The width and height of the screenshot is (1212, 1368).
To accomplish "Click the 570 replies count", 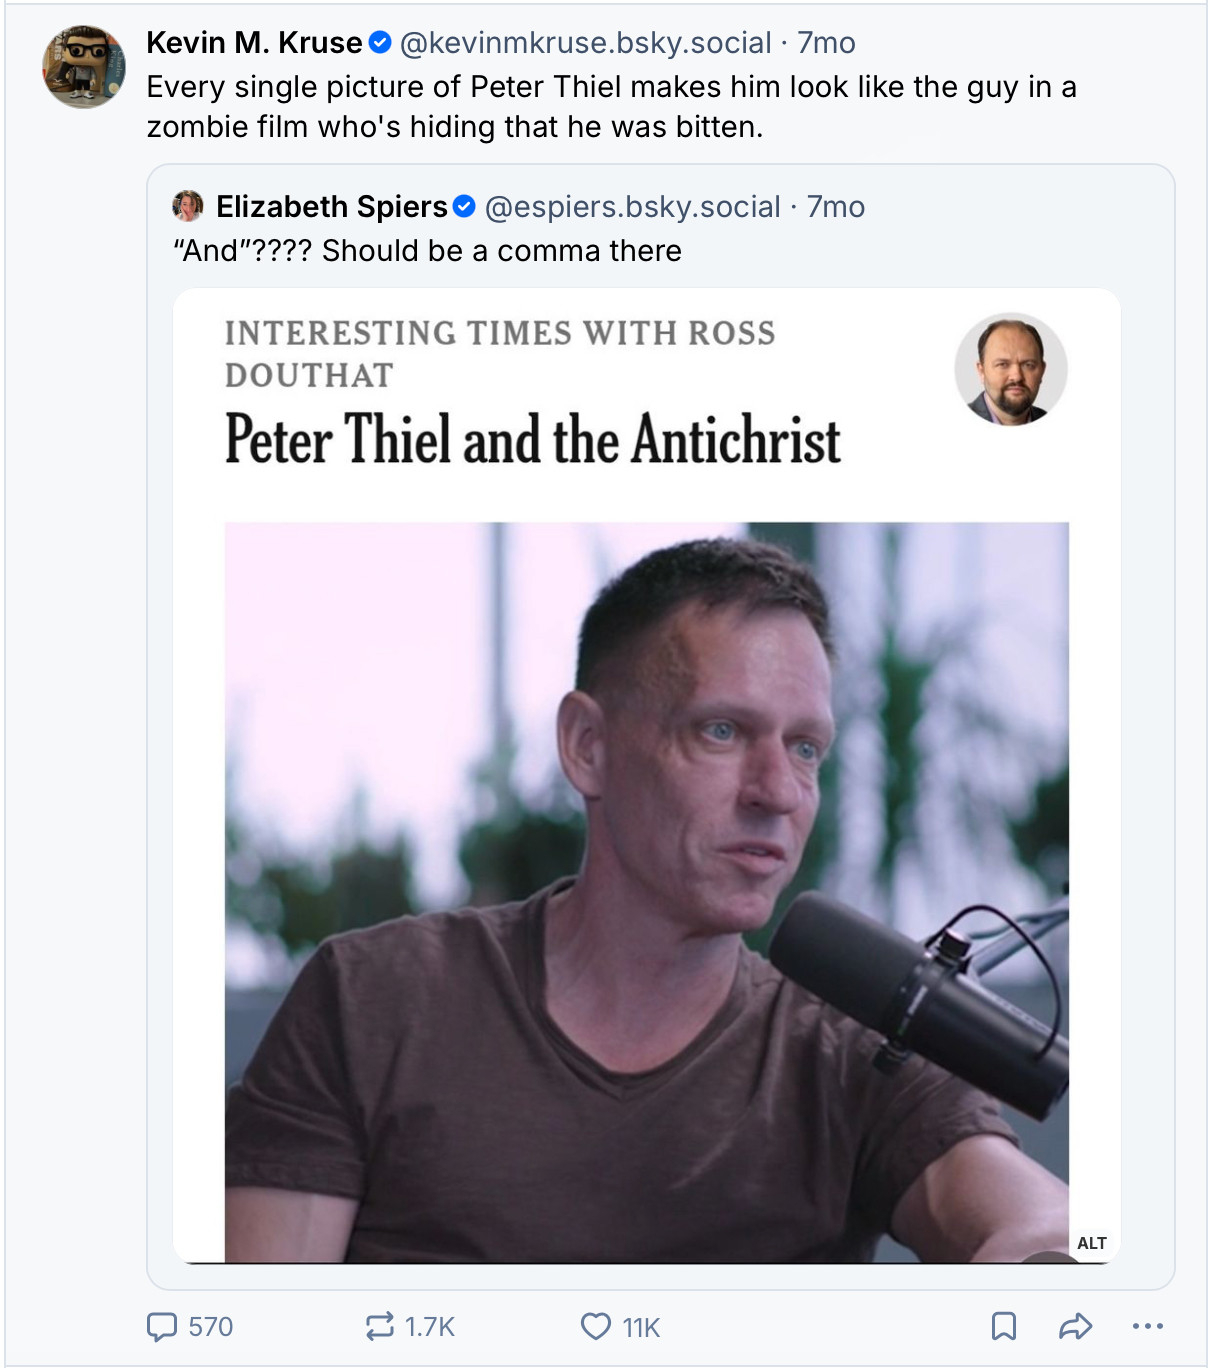I will pyautogui.click(x=211, y=1327).
